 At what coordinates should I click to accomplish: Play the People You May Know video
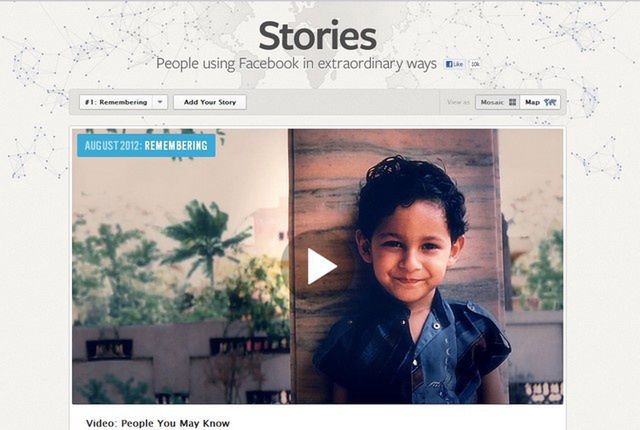[x=322, y=266]
